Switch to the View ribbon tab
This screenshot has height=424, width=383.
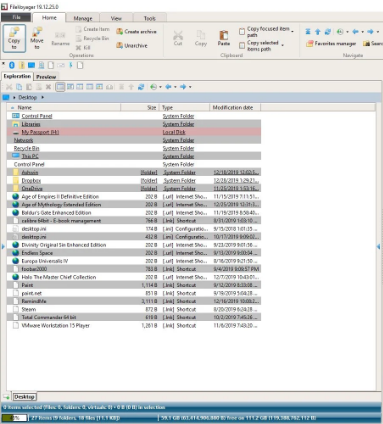pyautogui.click(x=116, y=18)
